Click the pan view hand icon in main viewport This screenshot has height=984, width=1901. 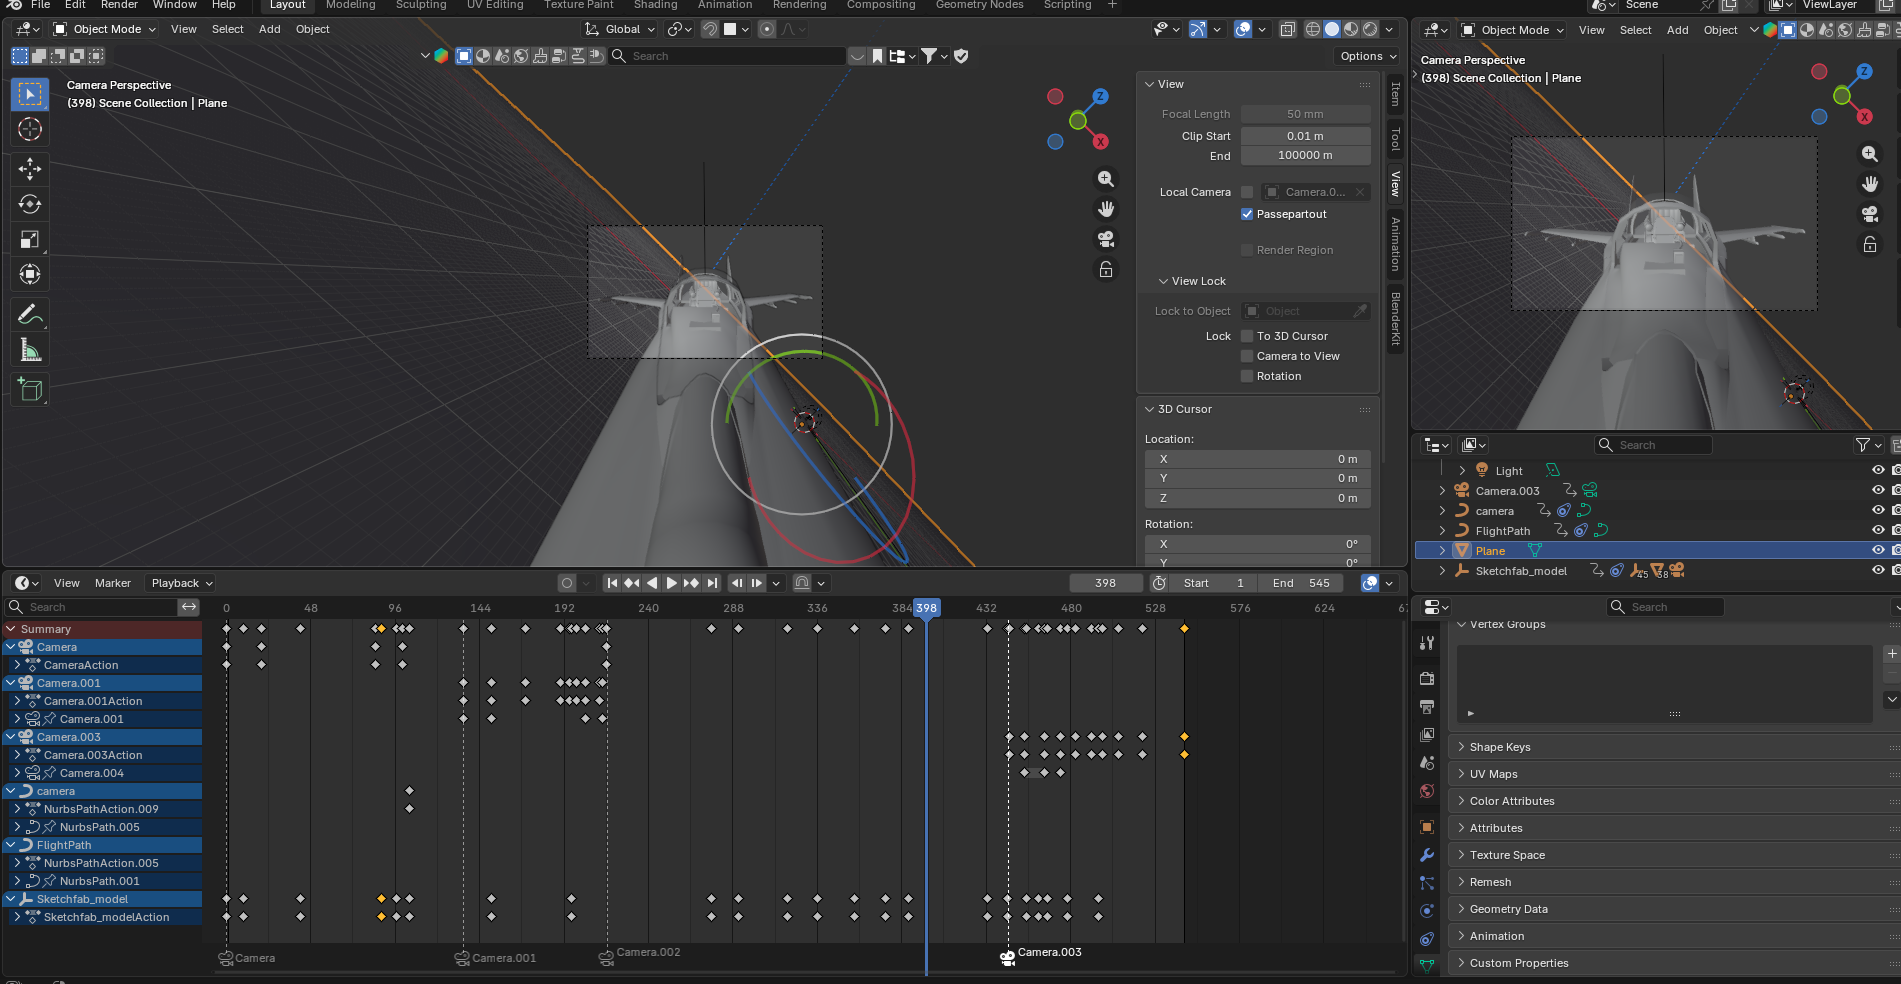coord(1106,209)
